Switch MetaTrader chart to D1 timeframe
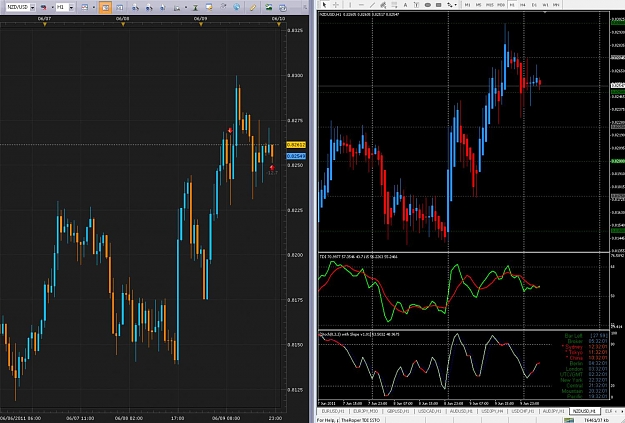The image size is (625, 423). pos(534,5)
